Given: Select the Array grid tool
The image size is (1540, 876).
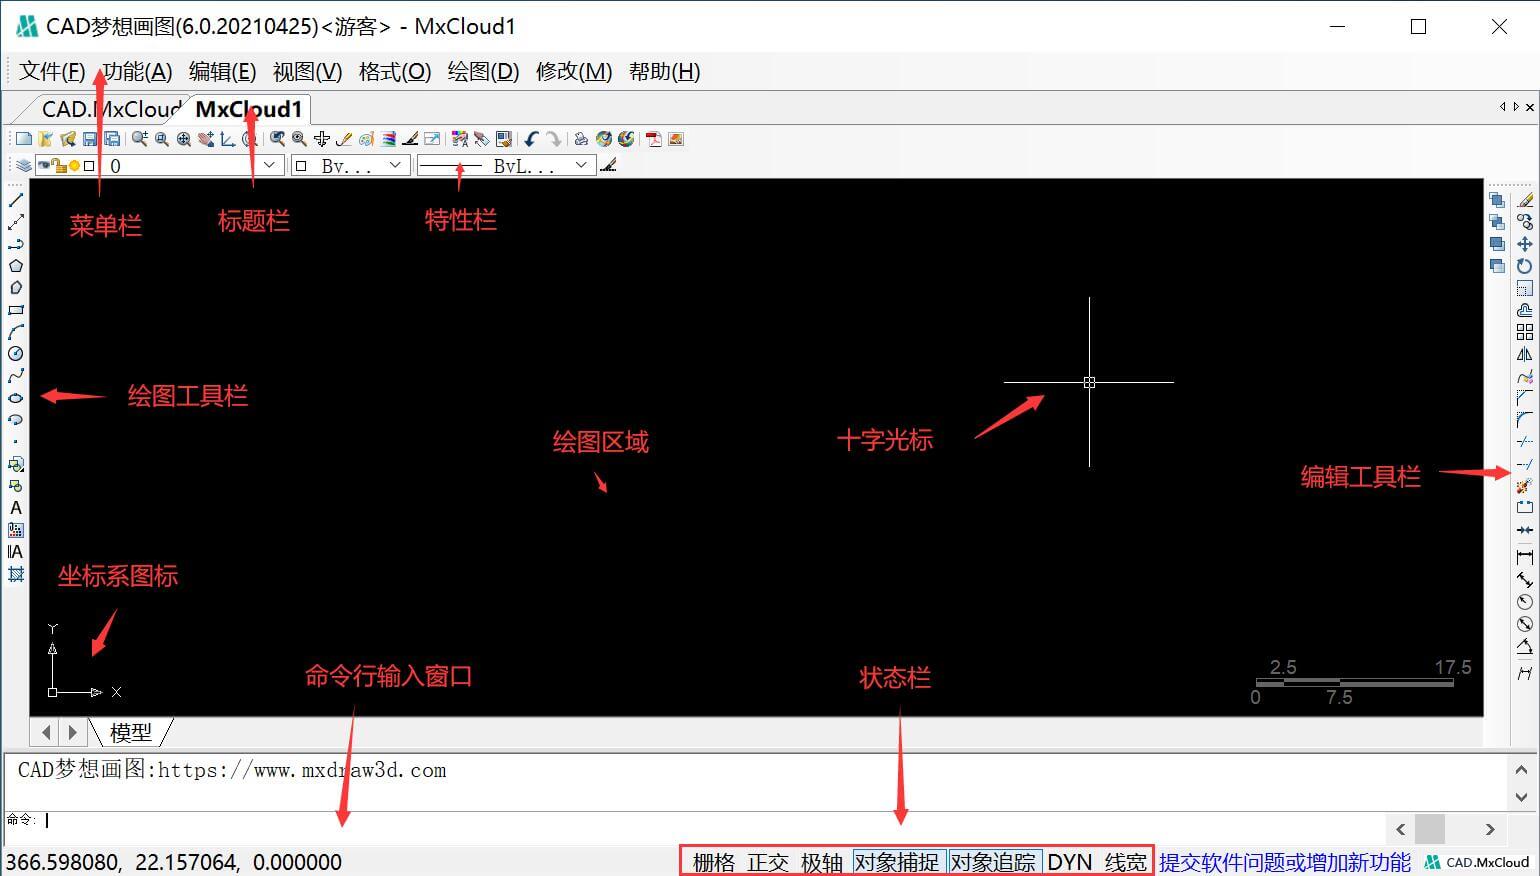Looking at the screenshot, I should click(x=1525, y=332).
